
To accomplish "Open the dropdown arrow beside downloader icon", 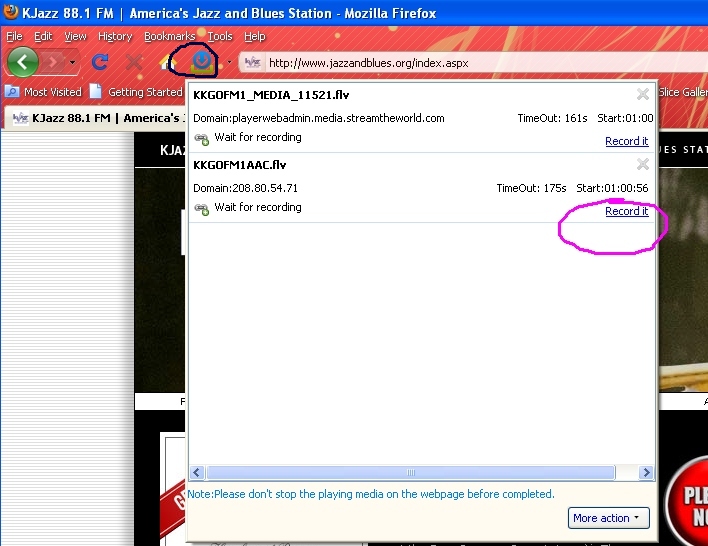I will point(229,62).
